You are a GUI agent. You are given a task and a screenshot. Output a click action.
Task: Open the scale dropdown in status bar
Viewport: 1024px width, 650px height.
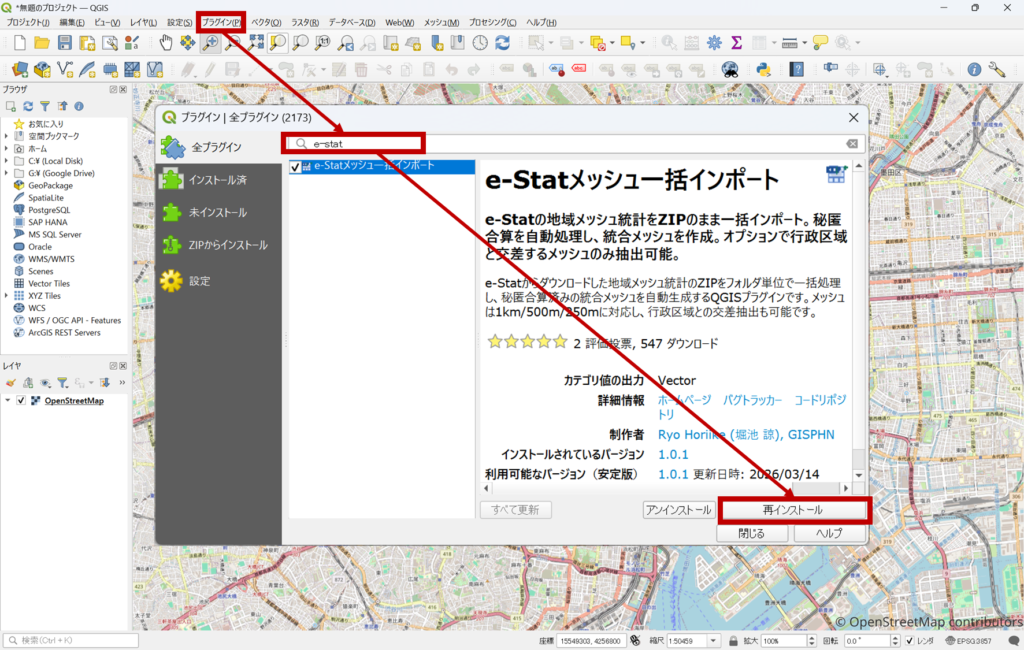[x=713, y=640]
